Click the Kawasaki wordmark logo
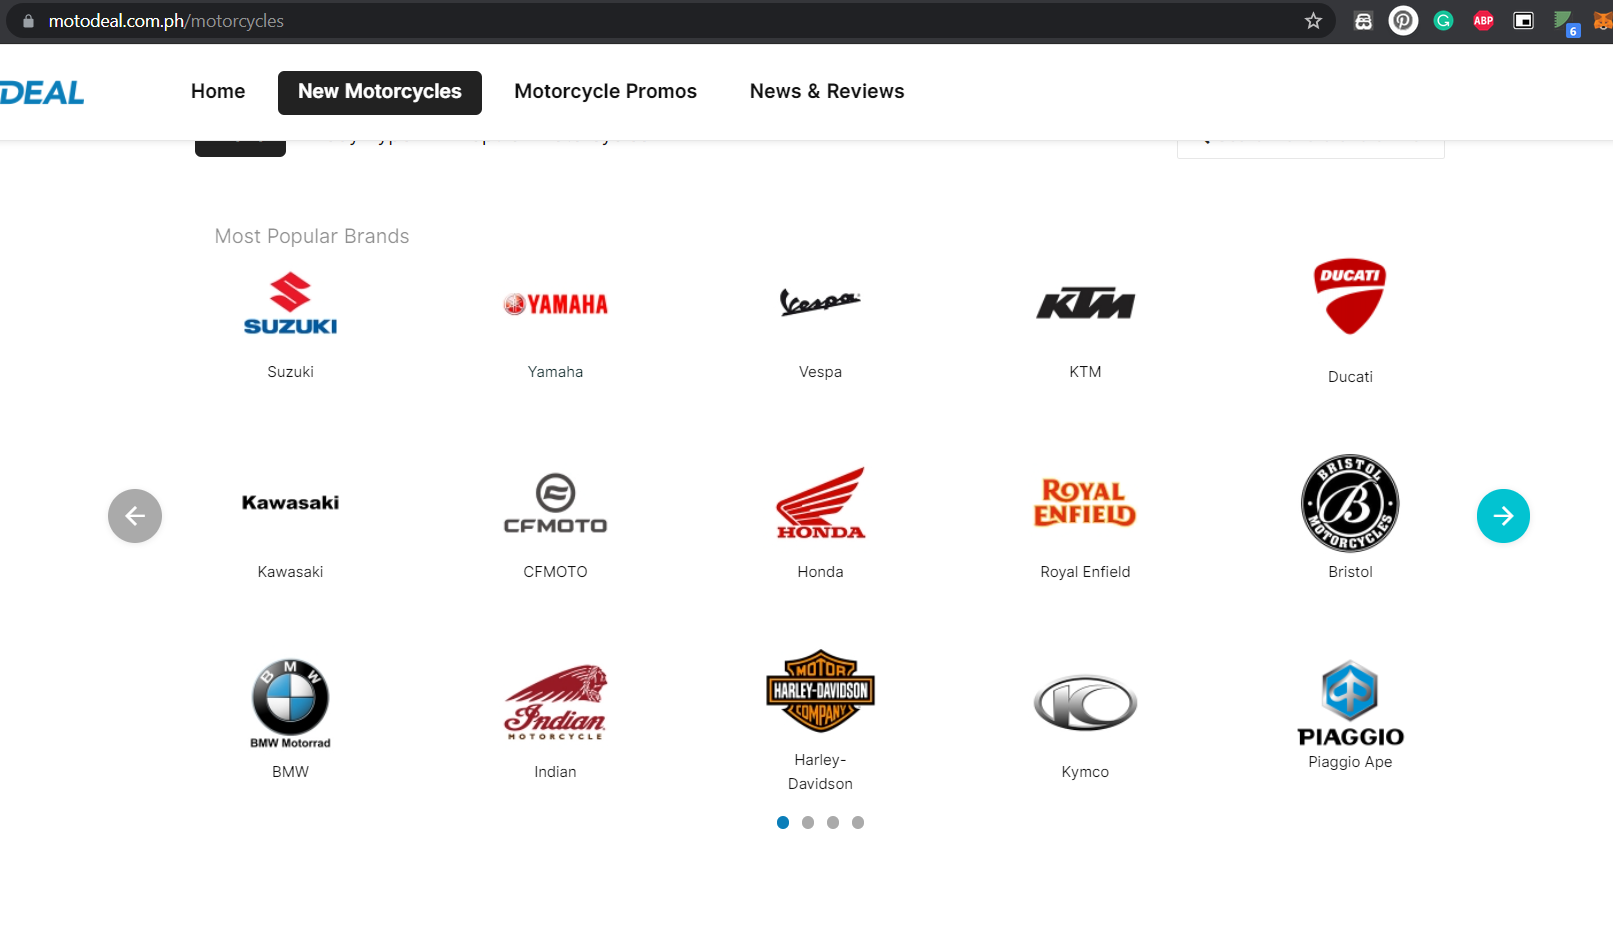 [x=290, y=503]
